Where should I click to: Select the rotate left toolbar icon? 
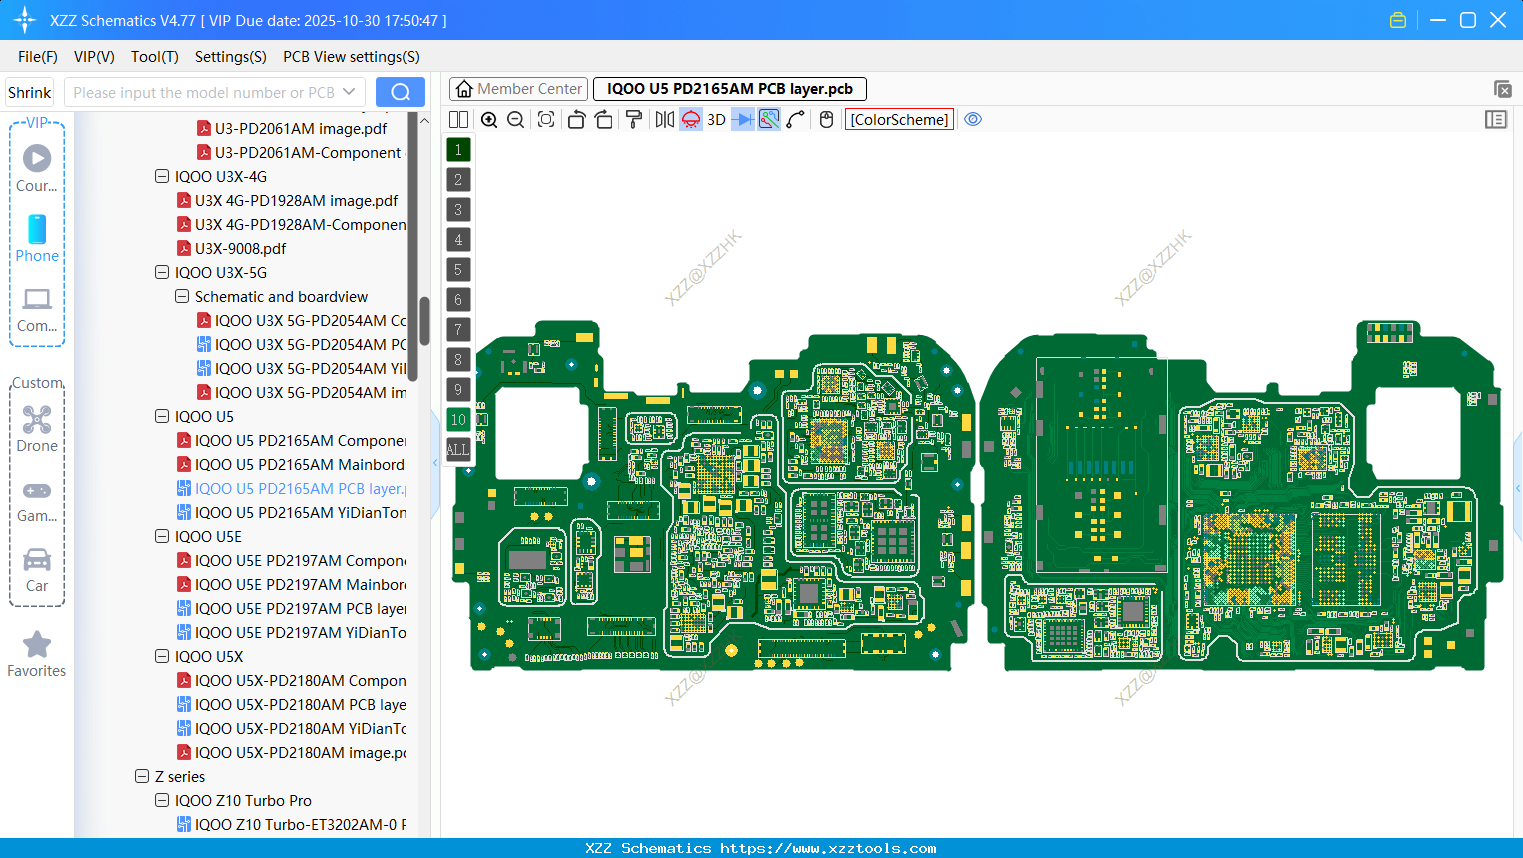click(x=576, y=119)
